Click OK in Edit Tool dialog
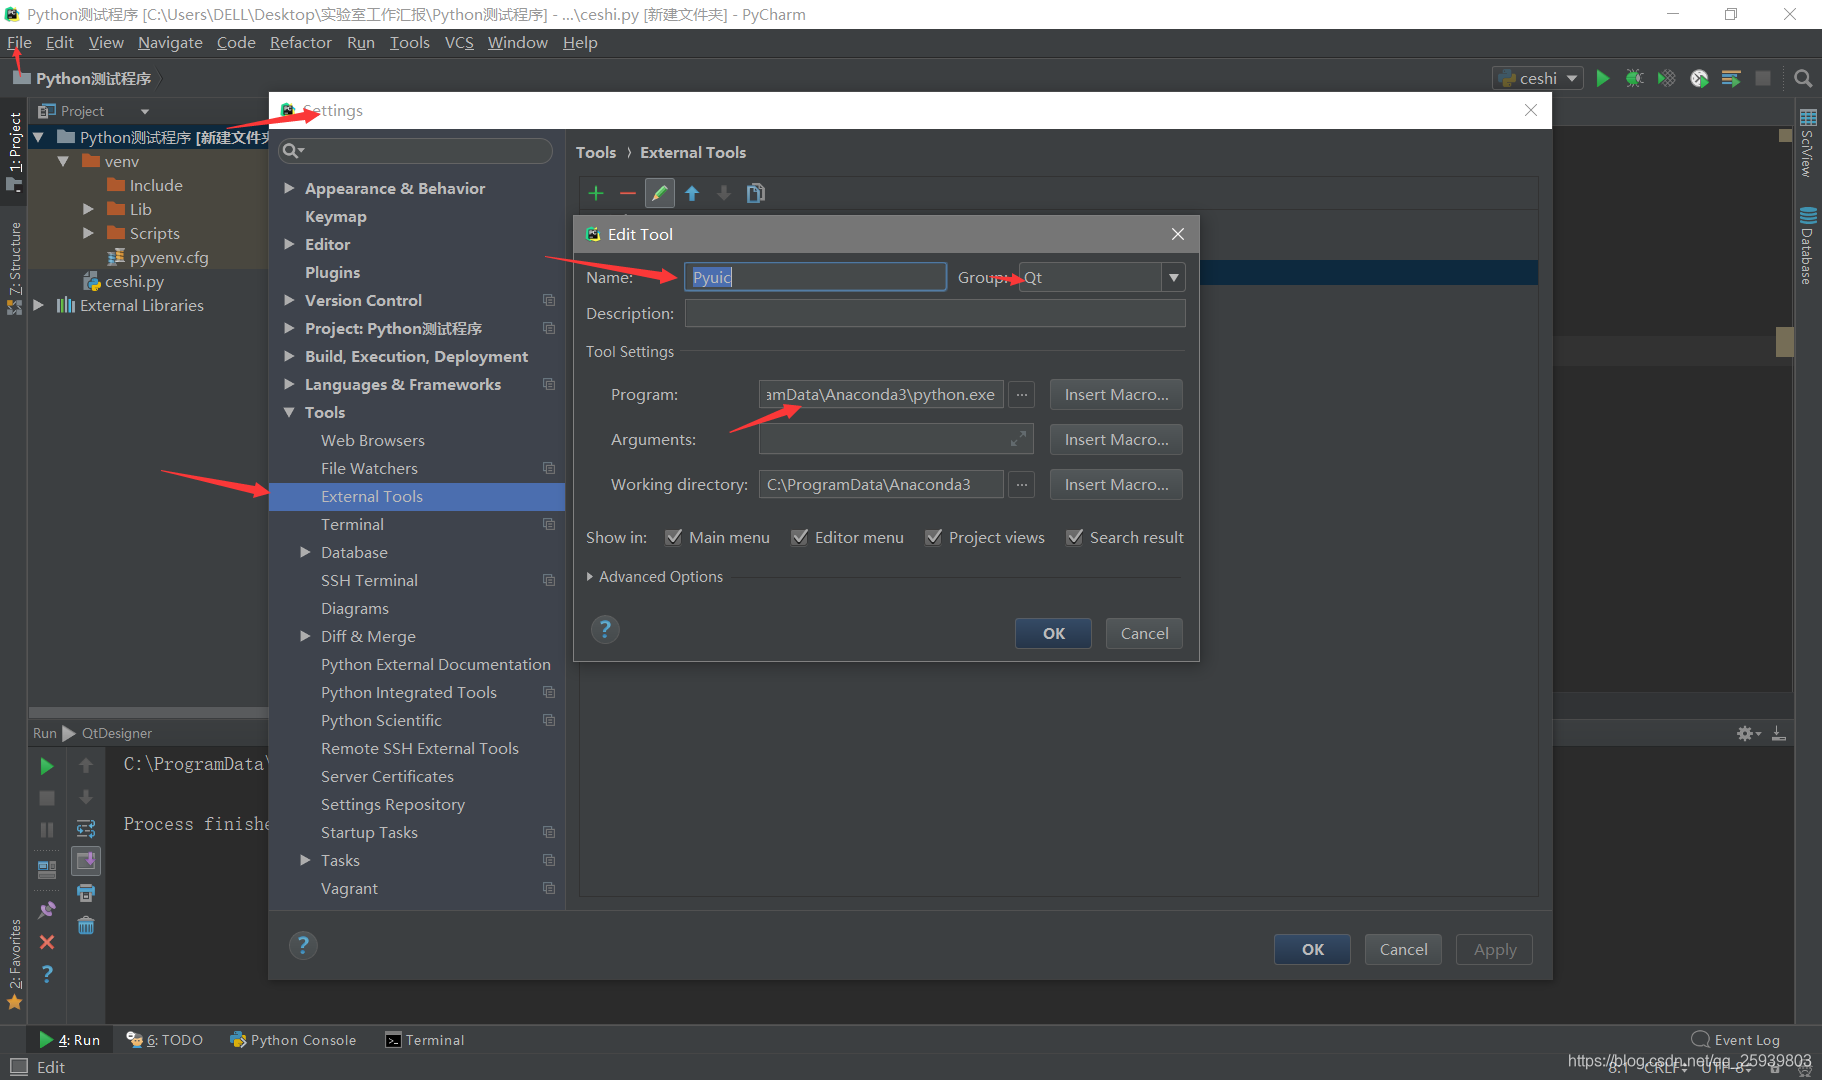Image resolution: width=1822 pixels, height=1080 pixels. 1053,633
